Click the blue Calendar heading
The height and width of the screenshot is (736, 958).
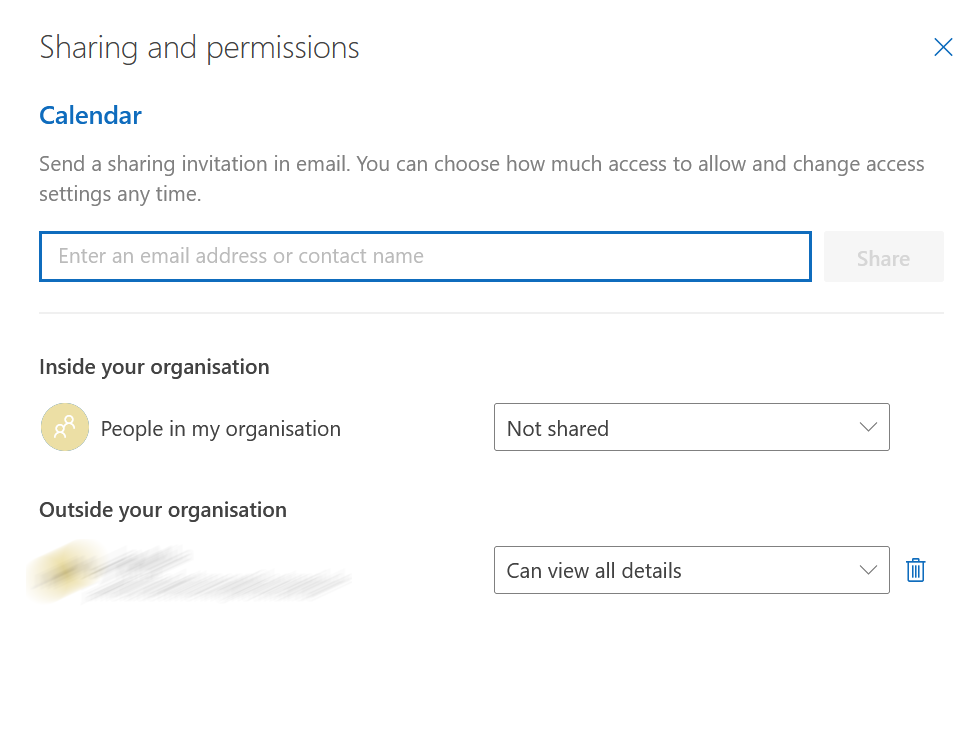(x=90, y=116)
